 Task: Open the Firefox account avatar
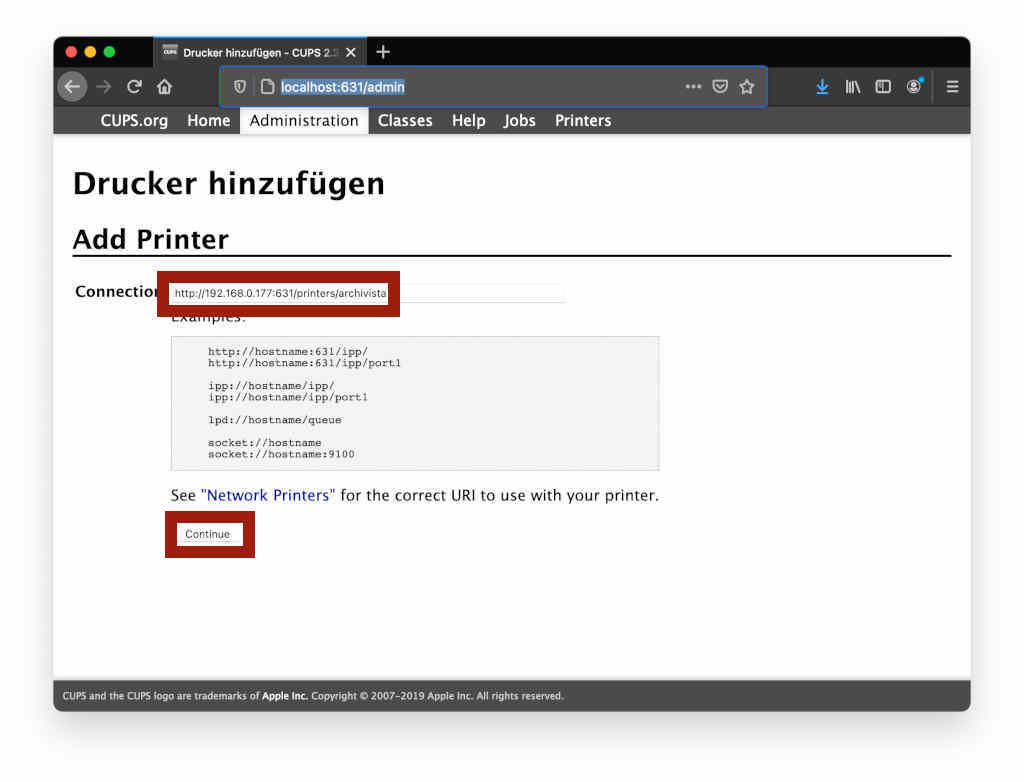(x=914, y=86)
